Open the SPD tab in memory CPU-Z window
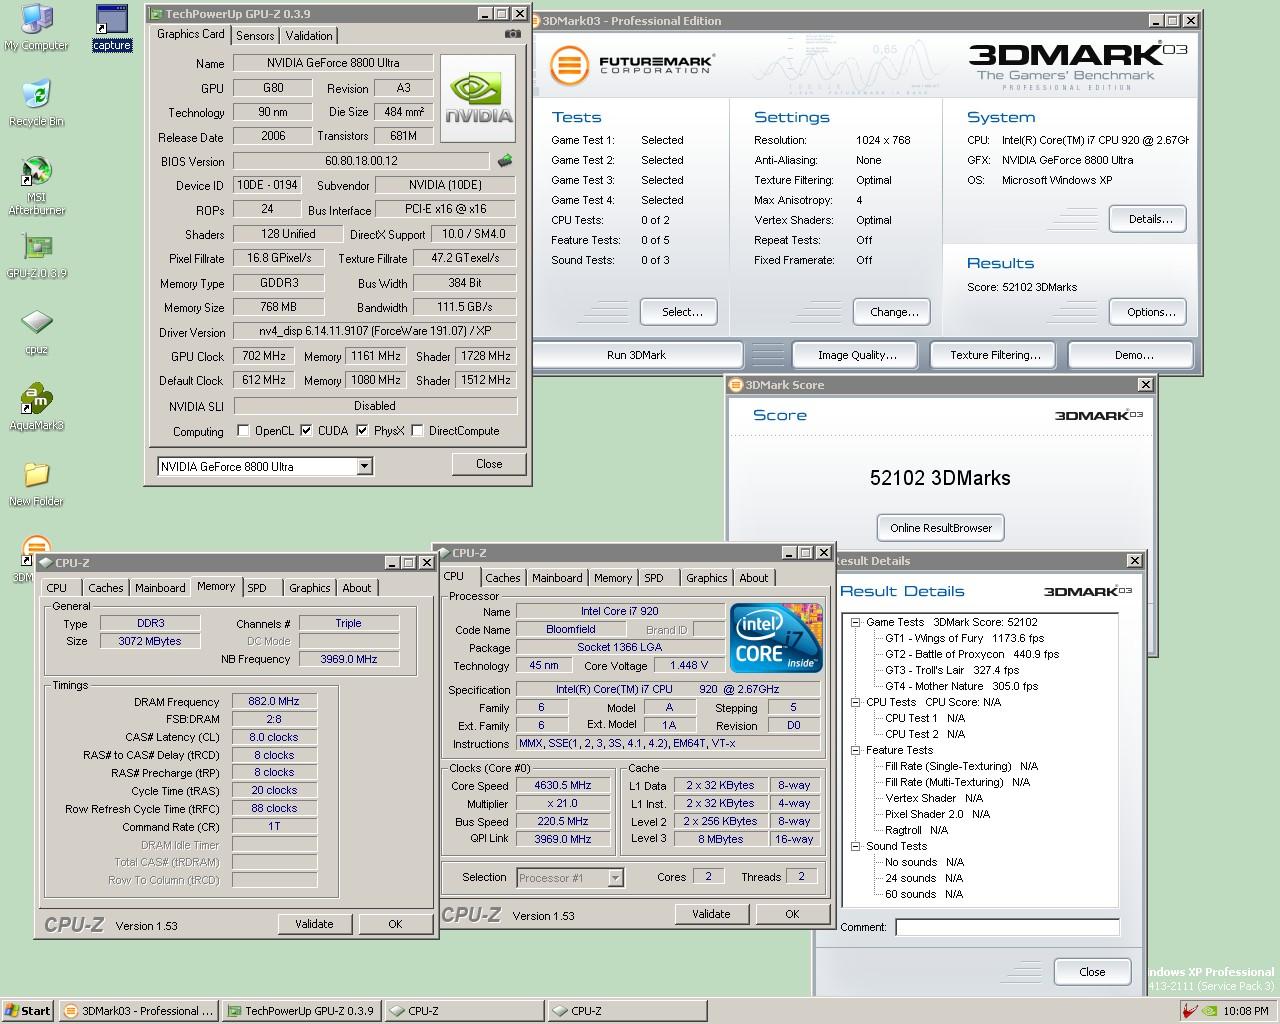The image size is (1280, 1024). coord(257,588)
